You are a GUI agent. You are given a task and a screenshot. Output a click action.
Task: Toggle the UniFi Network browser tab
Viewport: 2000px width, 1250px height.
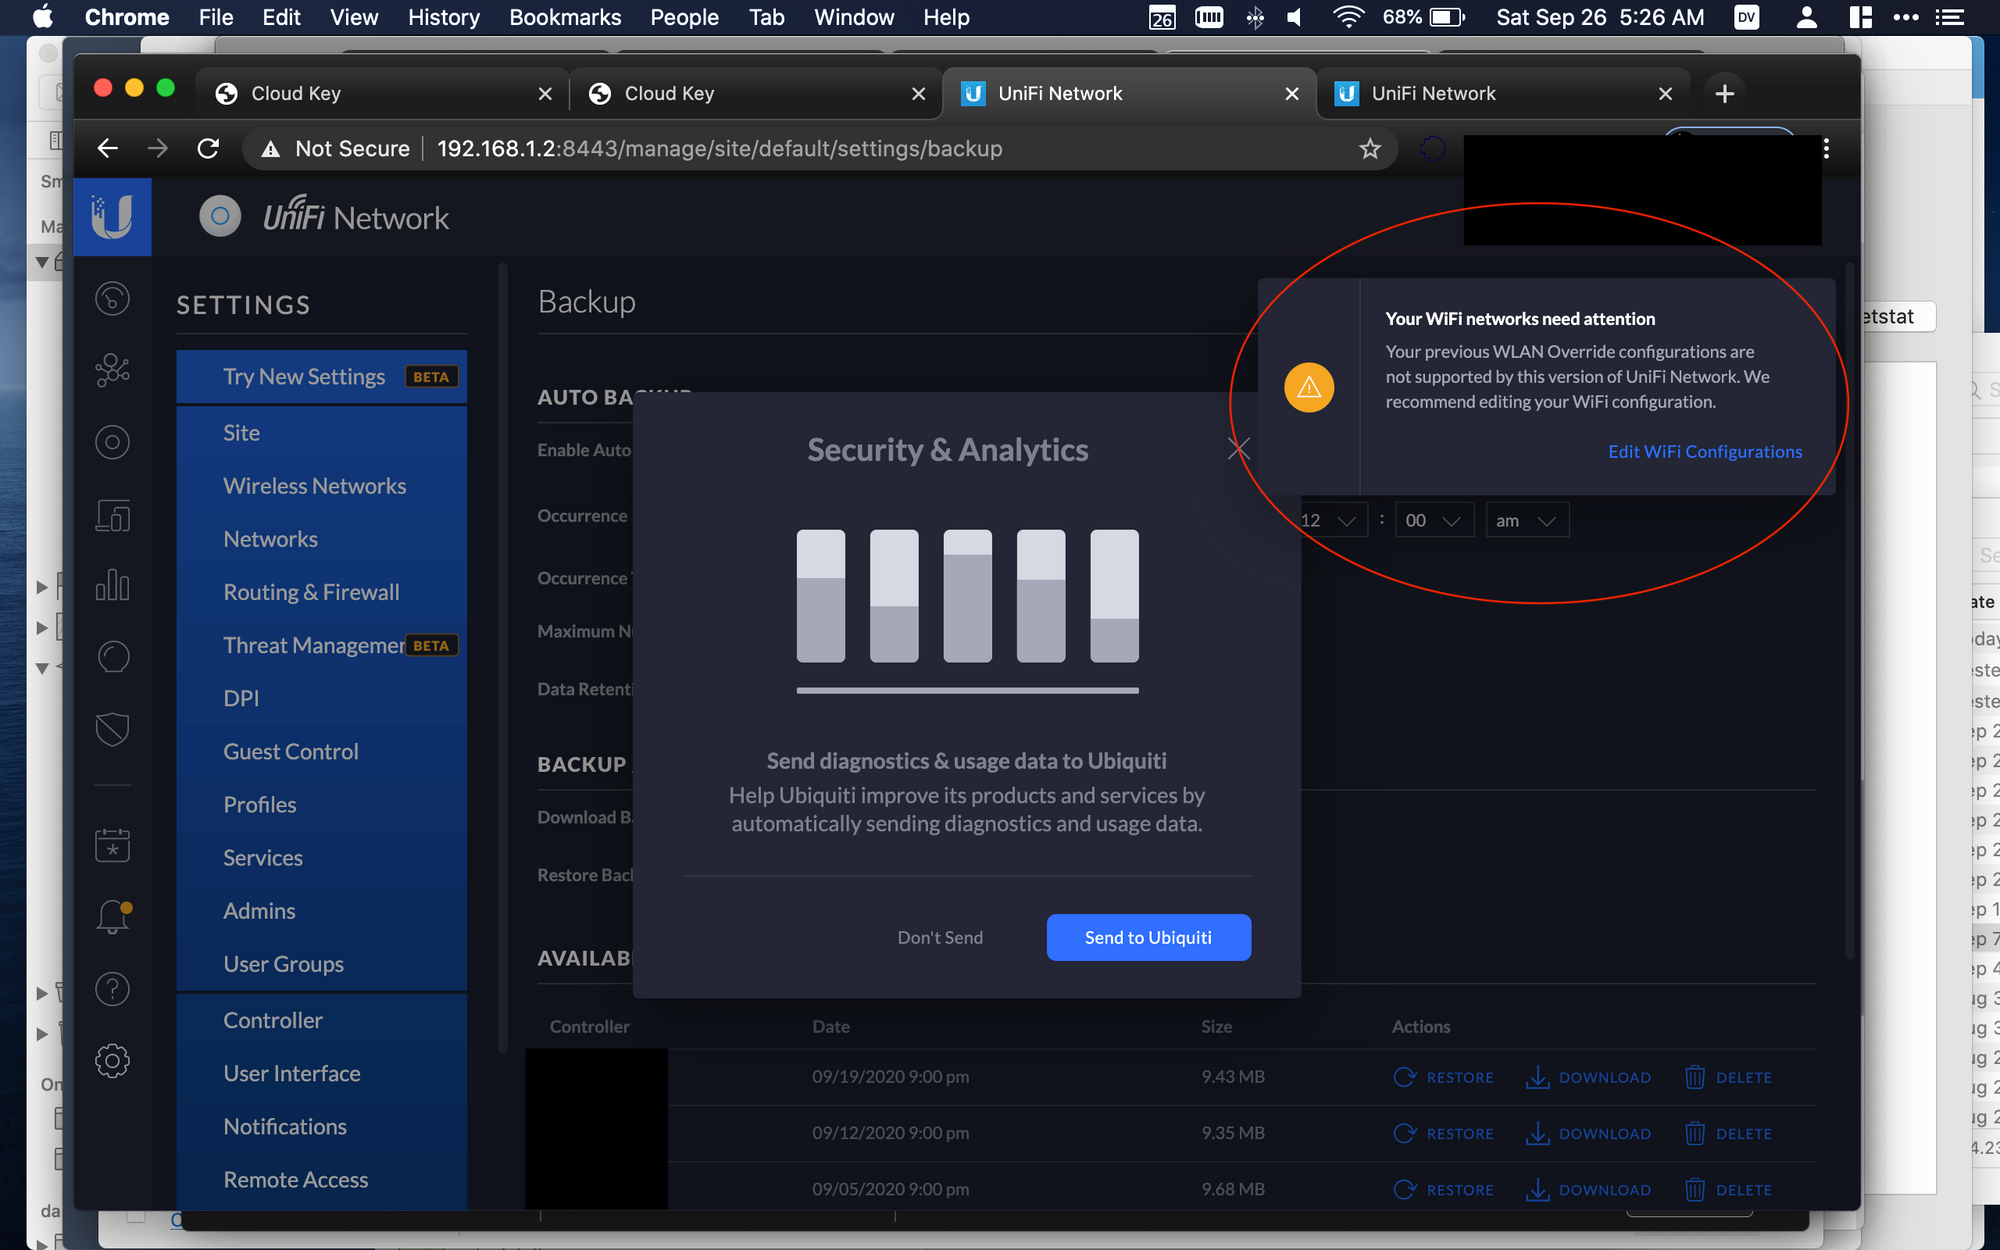click(x=1503, y=92)
